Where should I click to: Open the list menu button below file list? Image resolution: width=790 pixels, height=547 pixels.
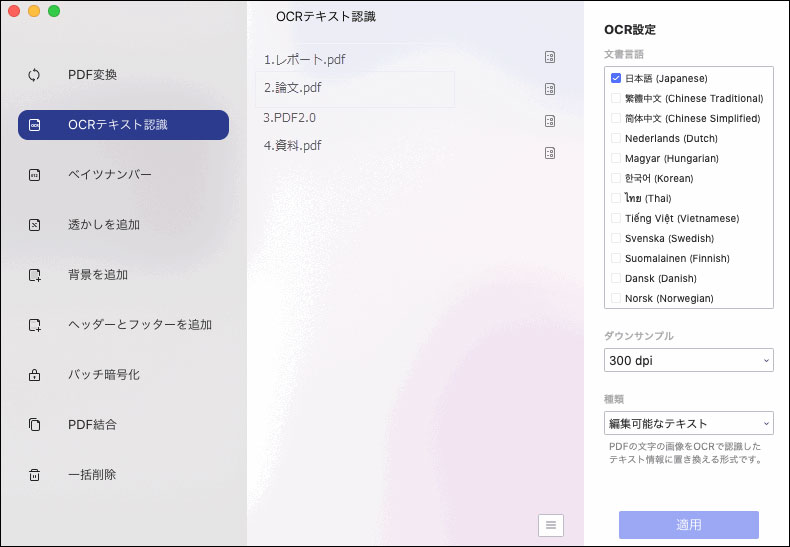coord(551,525)
